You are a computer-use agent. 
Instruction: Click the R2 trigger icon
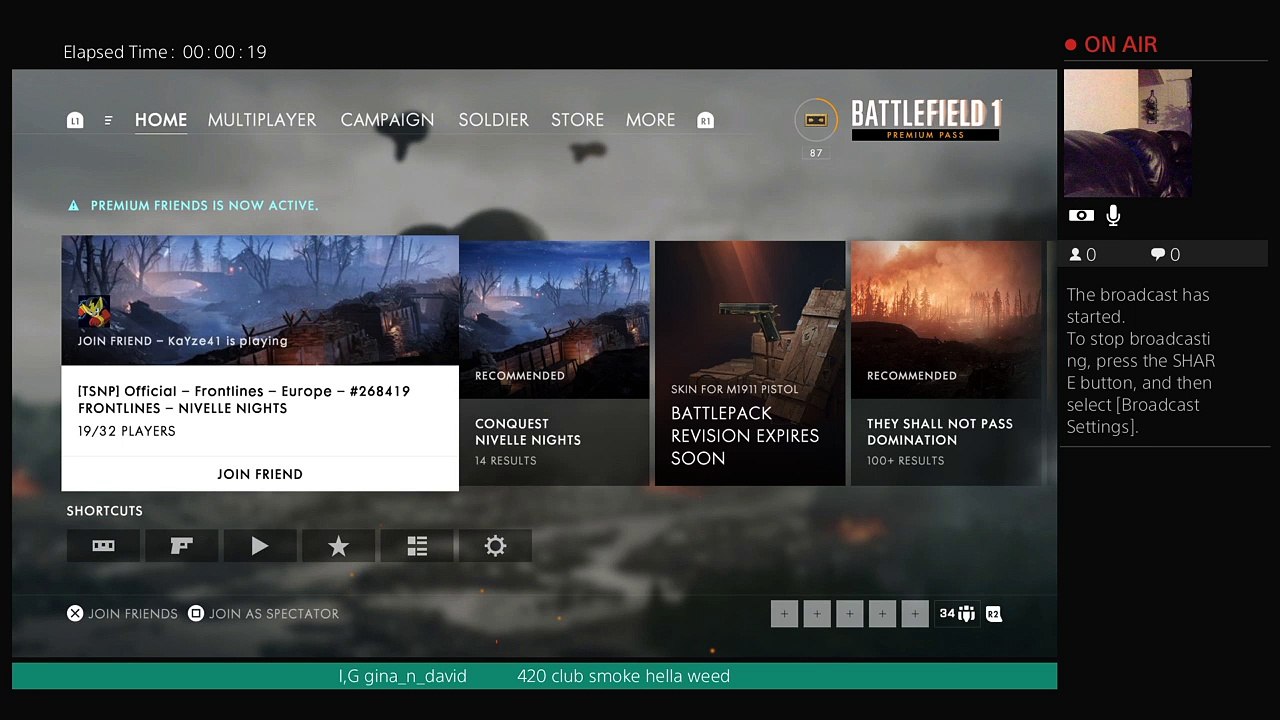[993, 614]
